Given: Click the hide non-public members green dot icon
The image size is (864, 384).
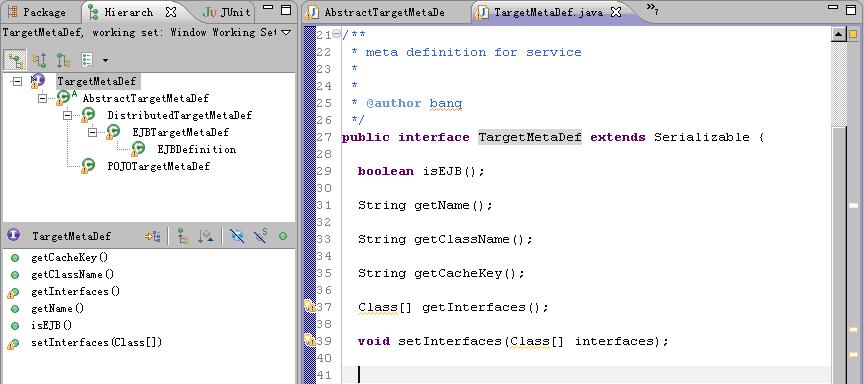Looking at the screenshot, I should click(x=283, y=236).
